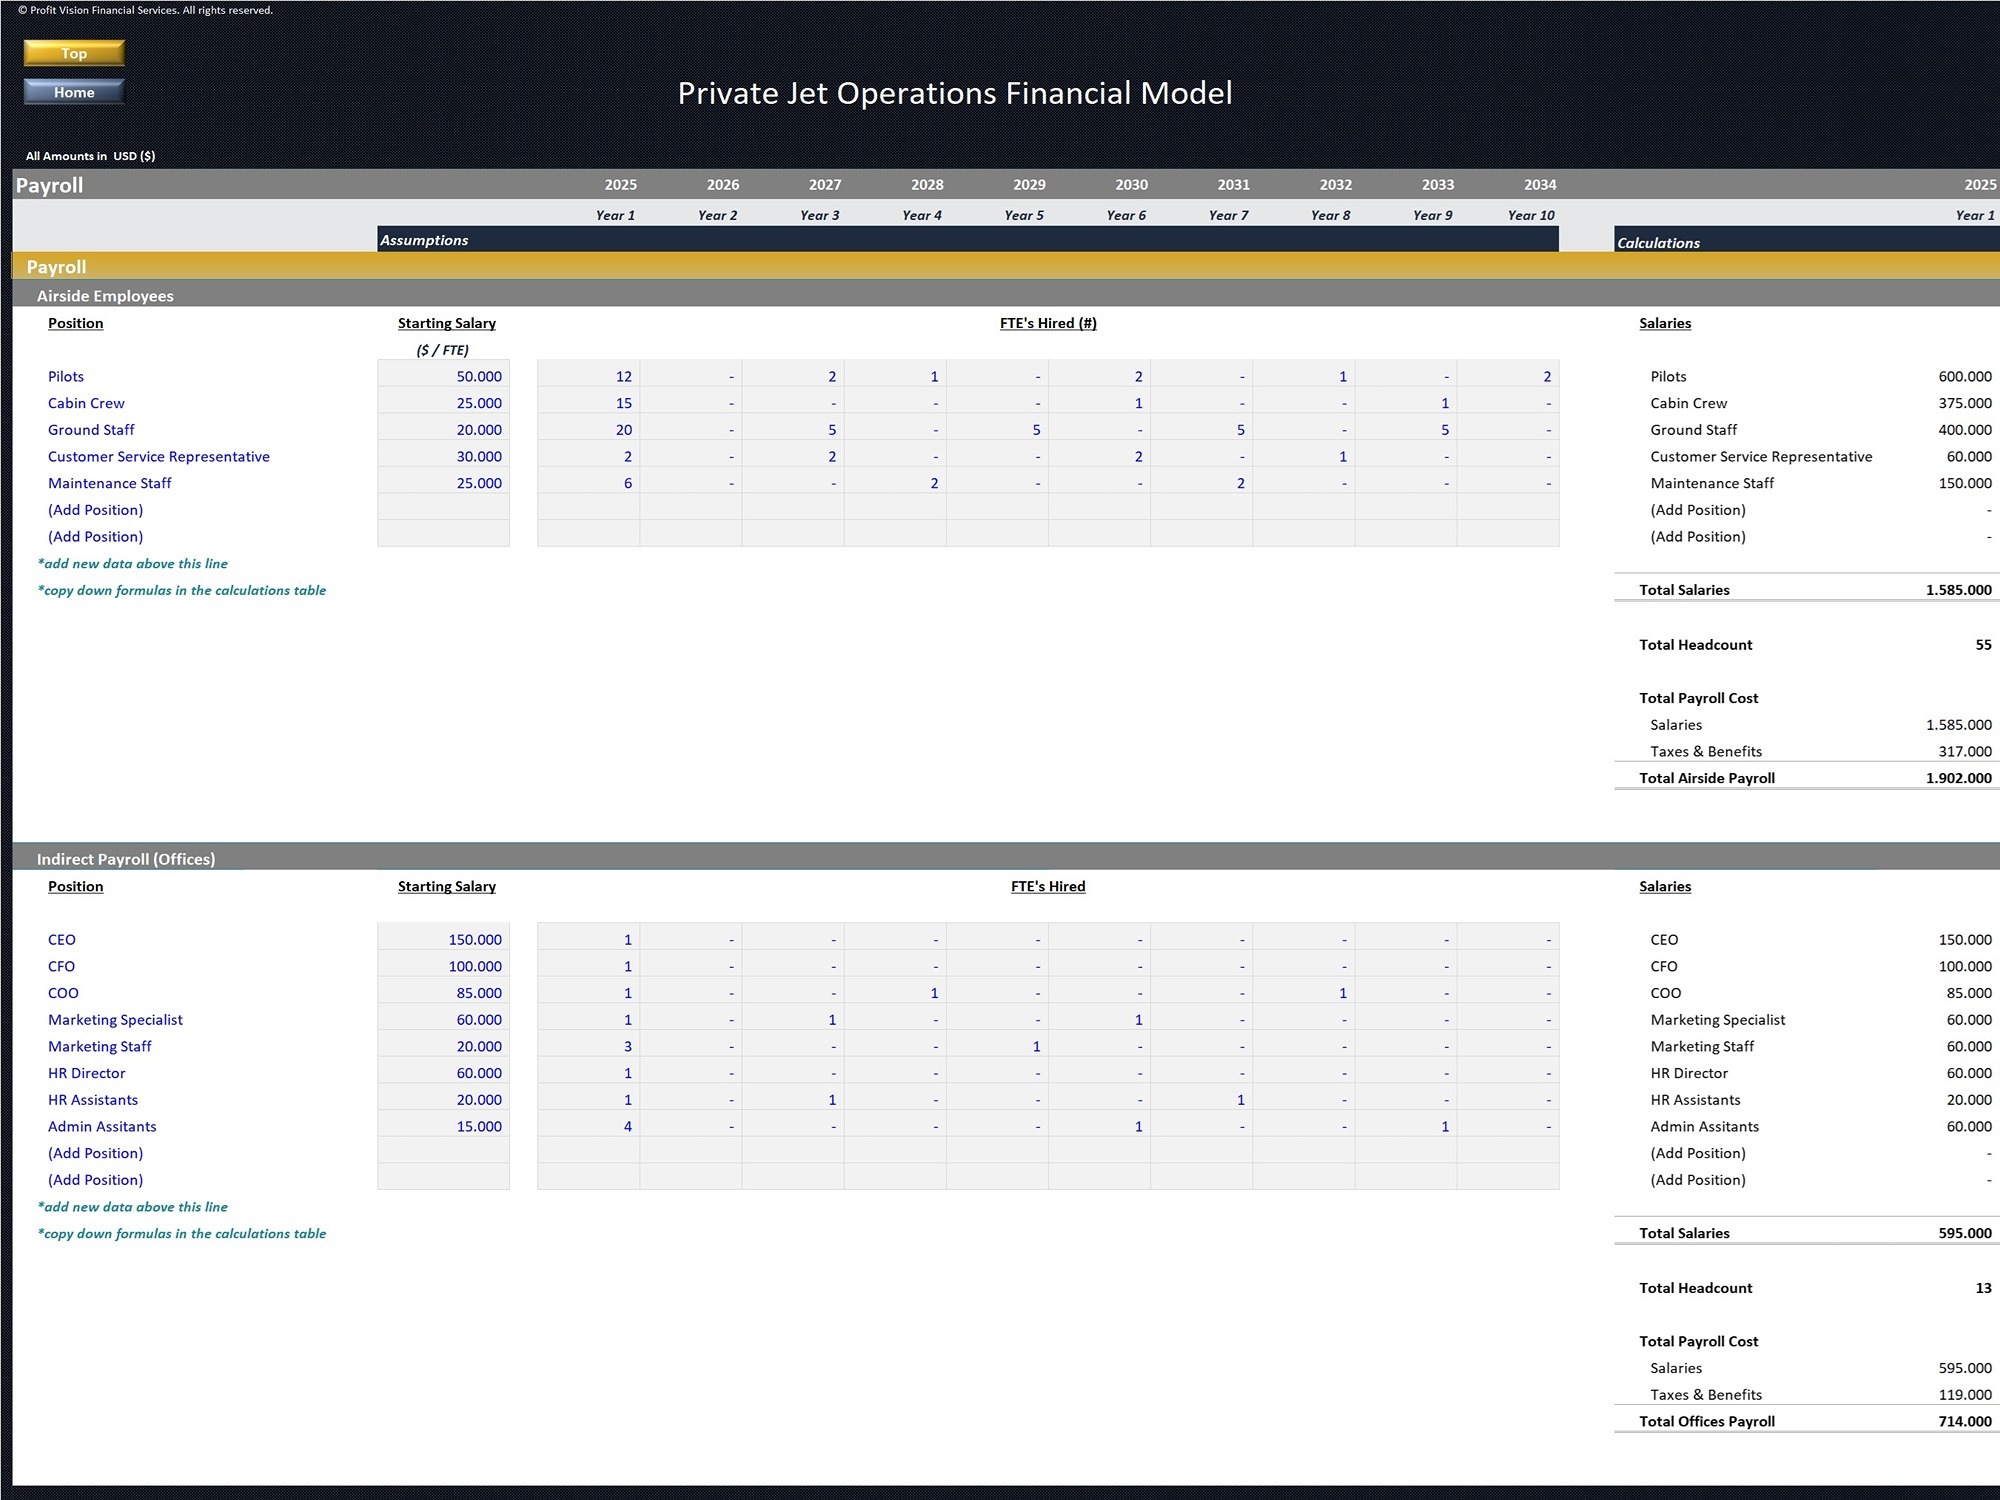This screenshot has width=2000, height=1500.
Task: Click Pilots salaries calculation 600.000
Action: [x=1965, y=376]
